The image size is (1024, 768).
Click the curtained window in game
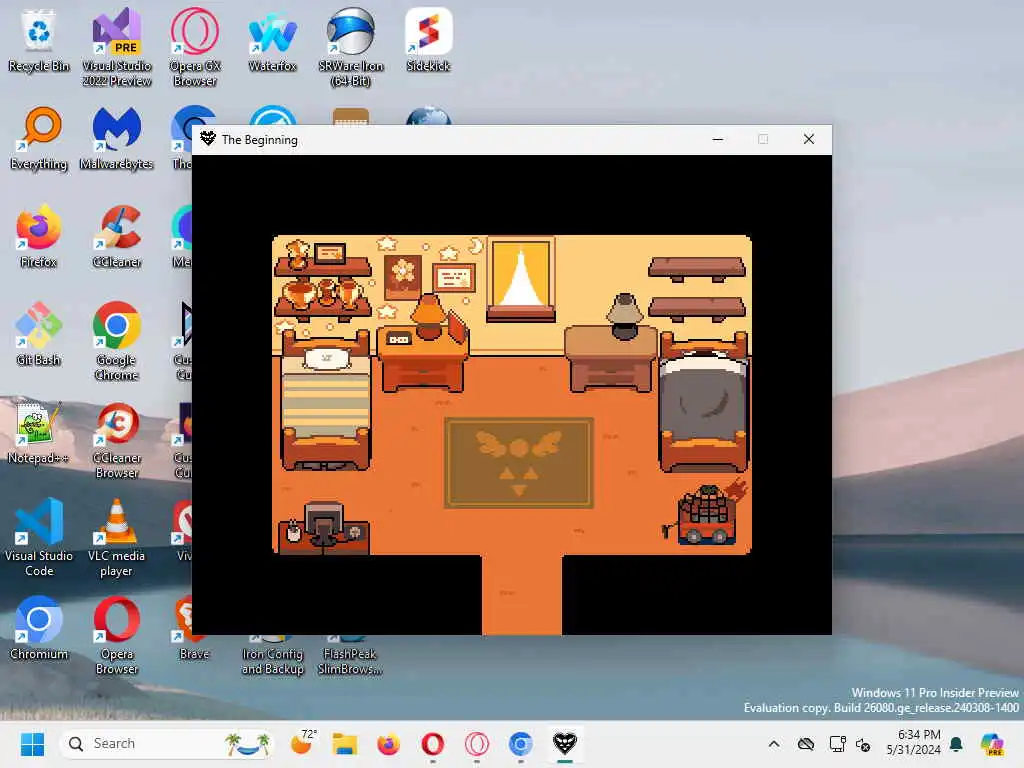click(x=520, y=280)
